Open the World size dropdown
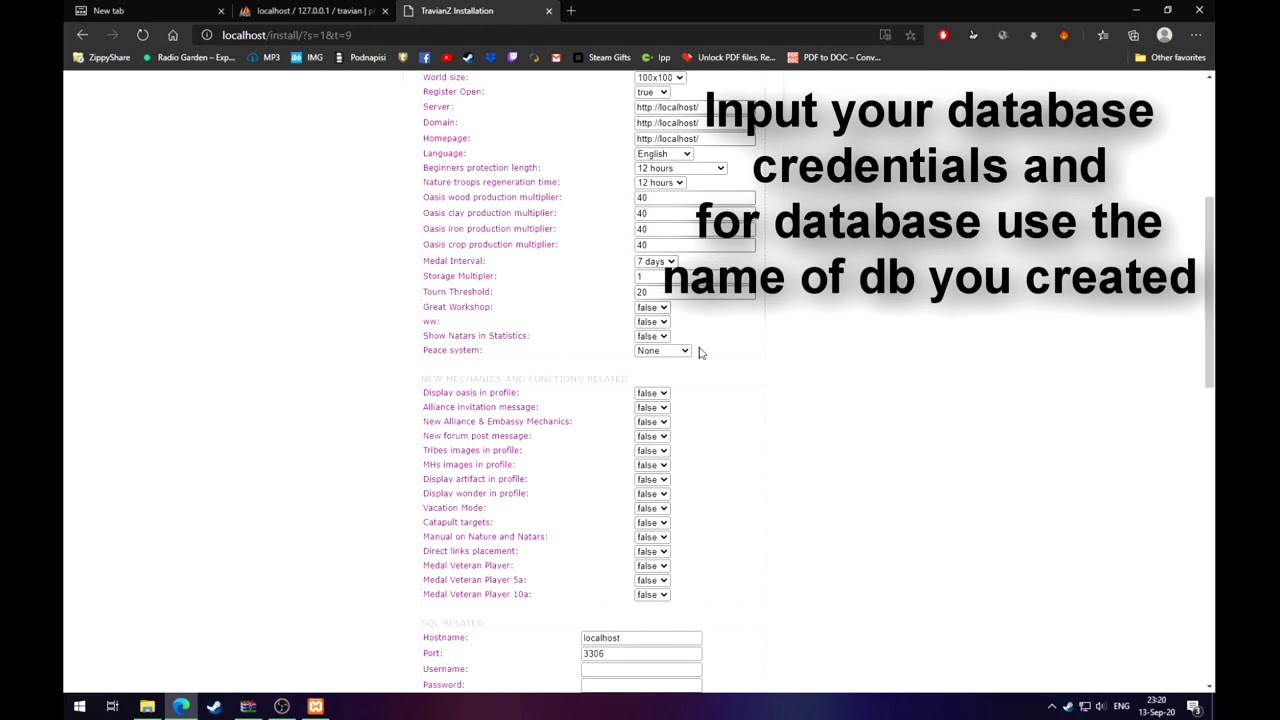 [660, 77]
